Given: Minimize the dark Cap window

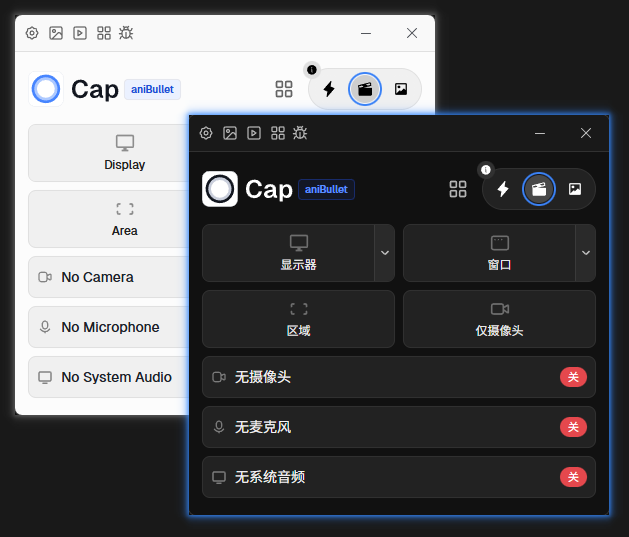Looking at the screenshot, I should pyautogui.click(x=540, y=133).
